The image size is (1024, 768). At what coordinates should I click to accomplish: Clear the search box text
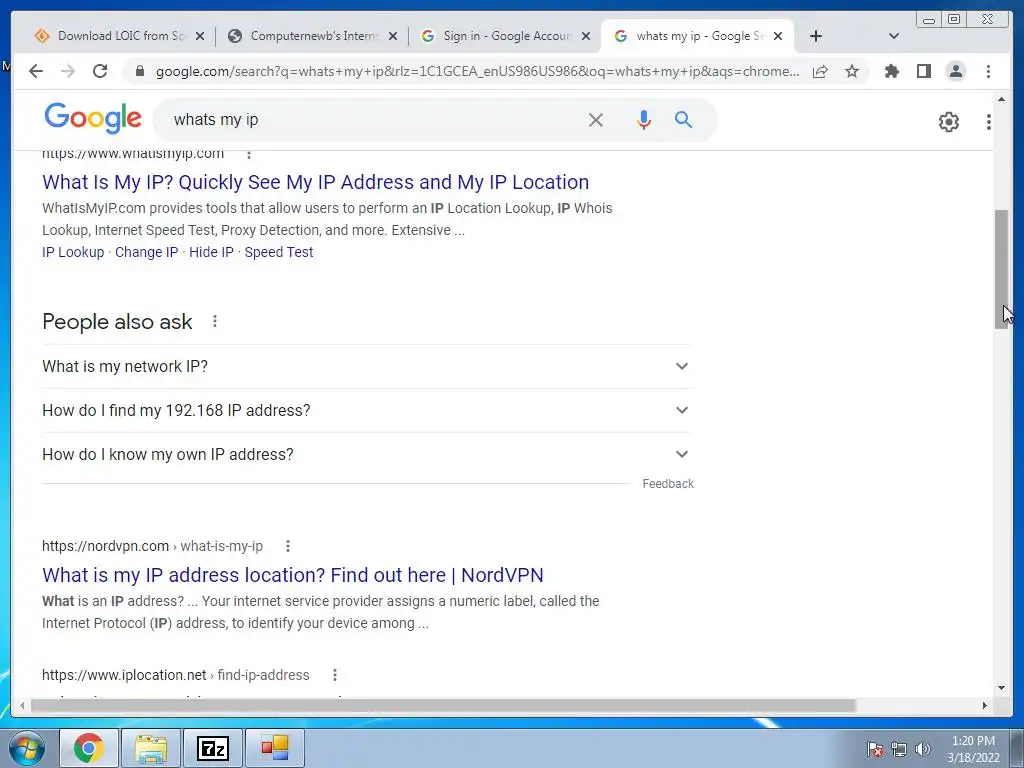[x=596, y=120]
